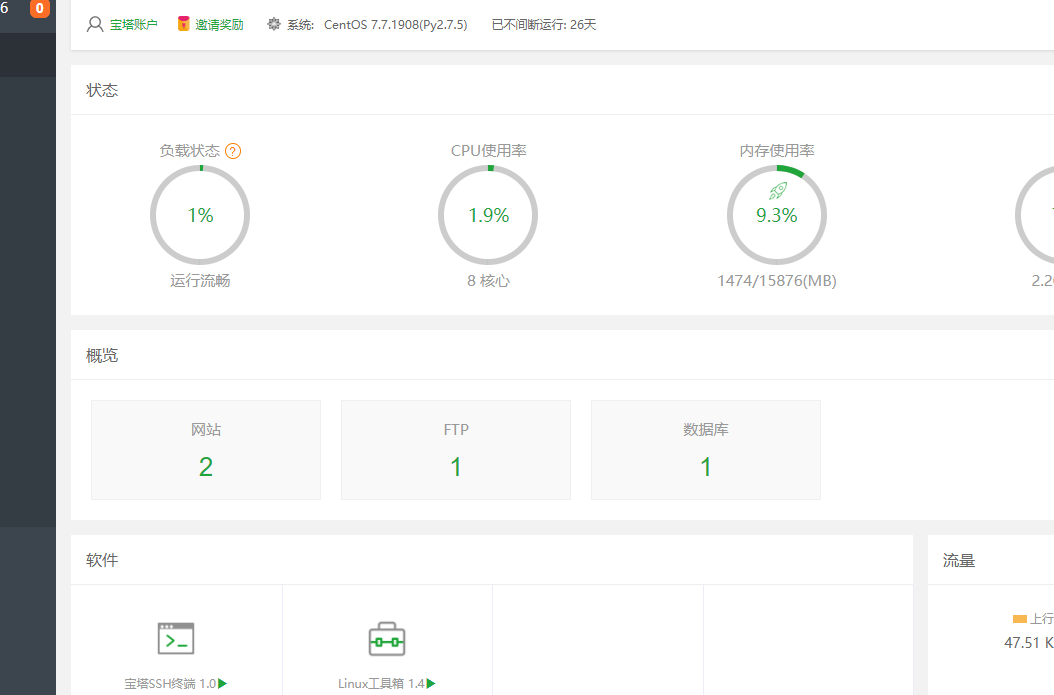1054x695 pixels.
Task: Click the system gear icon
Action: coord(274,24)
